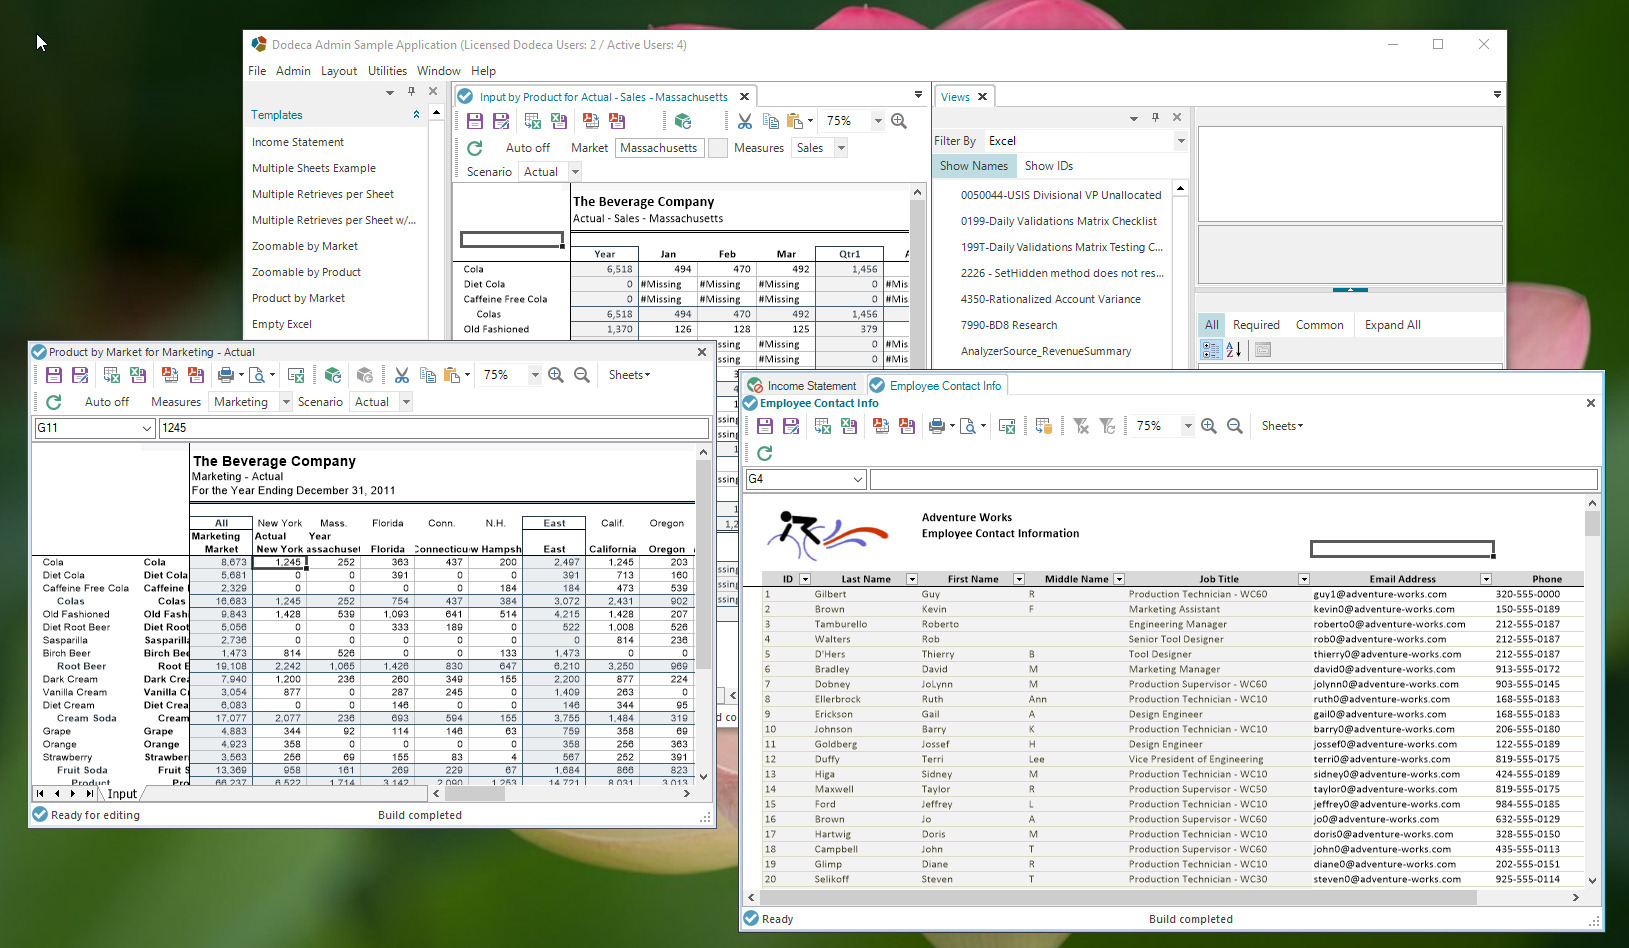Open Filter By Excel dropdown
Viewport: 1629px width, 948px height.
click(x=1181, y=141)
